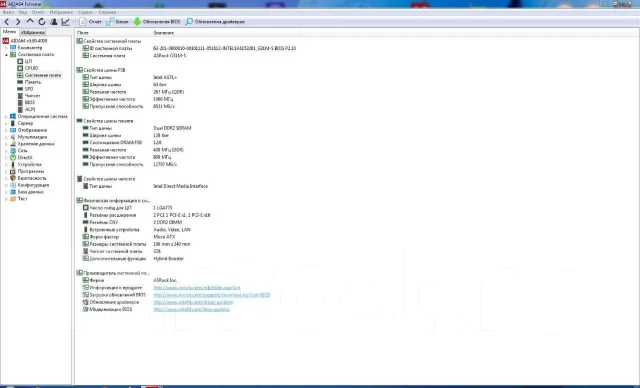Open the Загрузка обновлений BIOS link
640x388 pixels.
coord(211,295)
